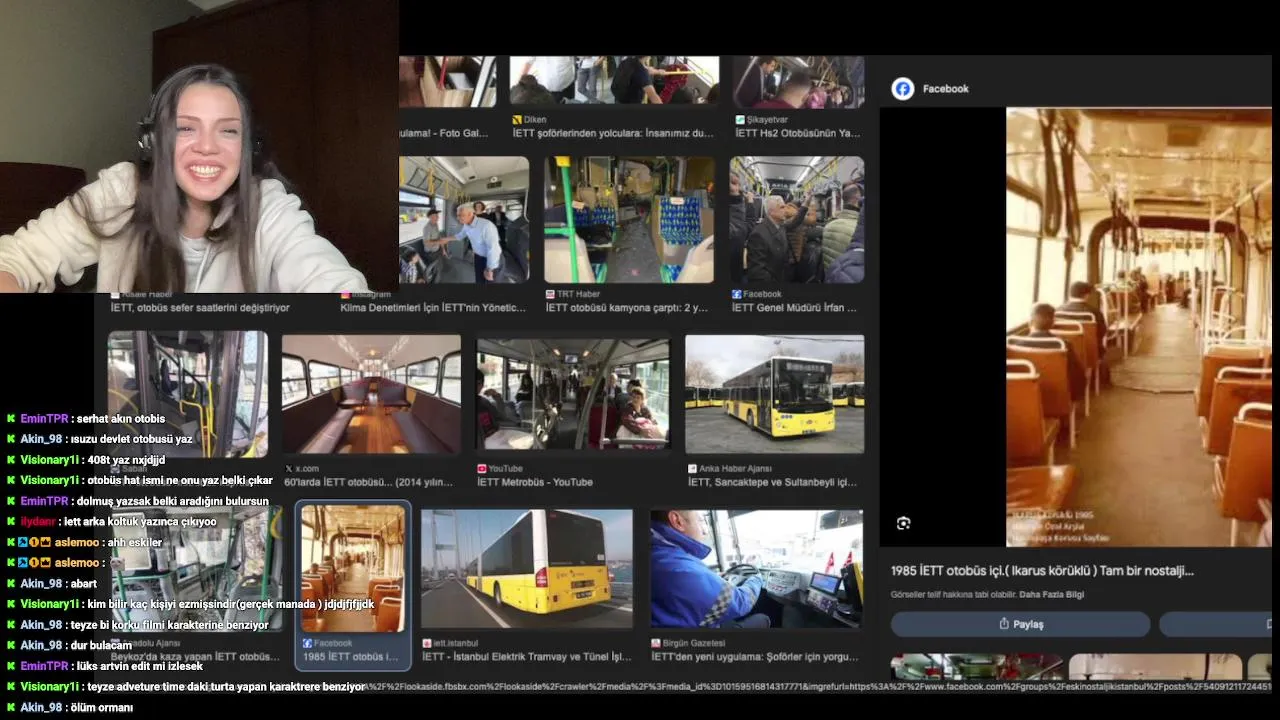Viewport: 1280px width, 720px height.
Task: Click chat message 'lüks artvin edit mi izlesek'
Action: (140, 665)
